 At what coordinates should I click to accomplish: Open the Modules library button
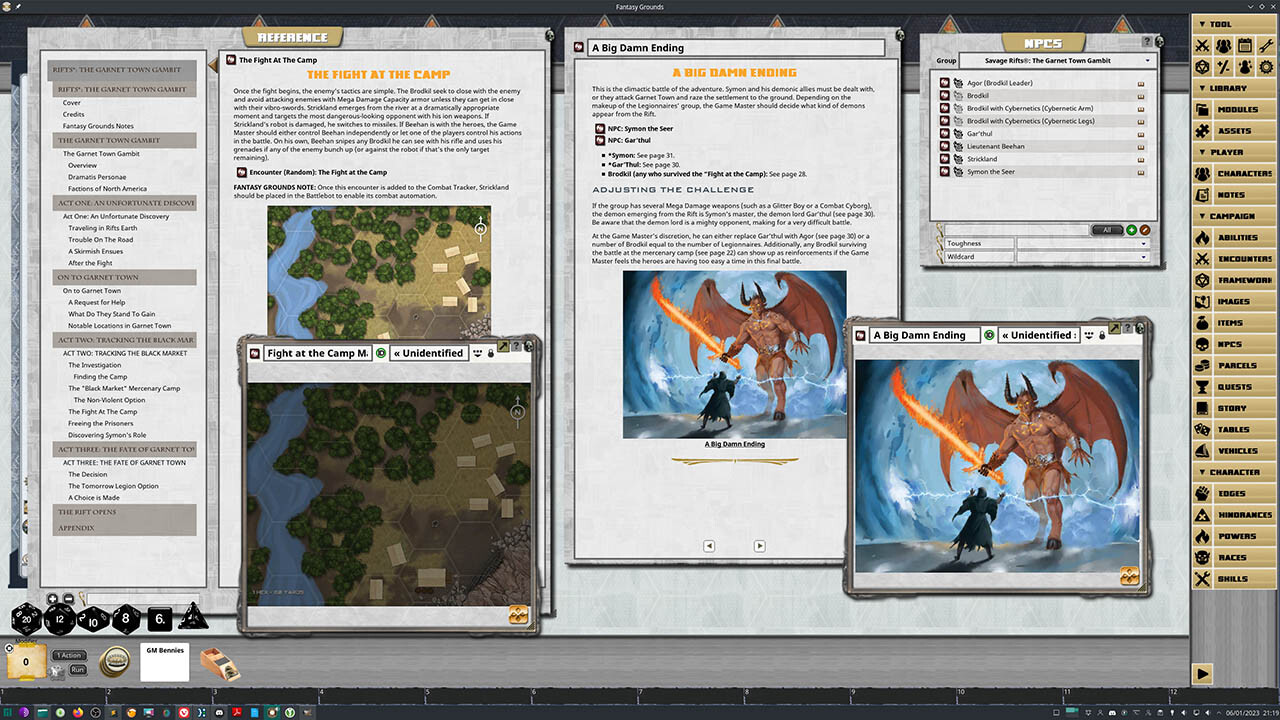coord(1237,110)
